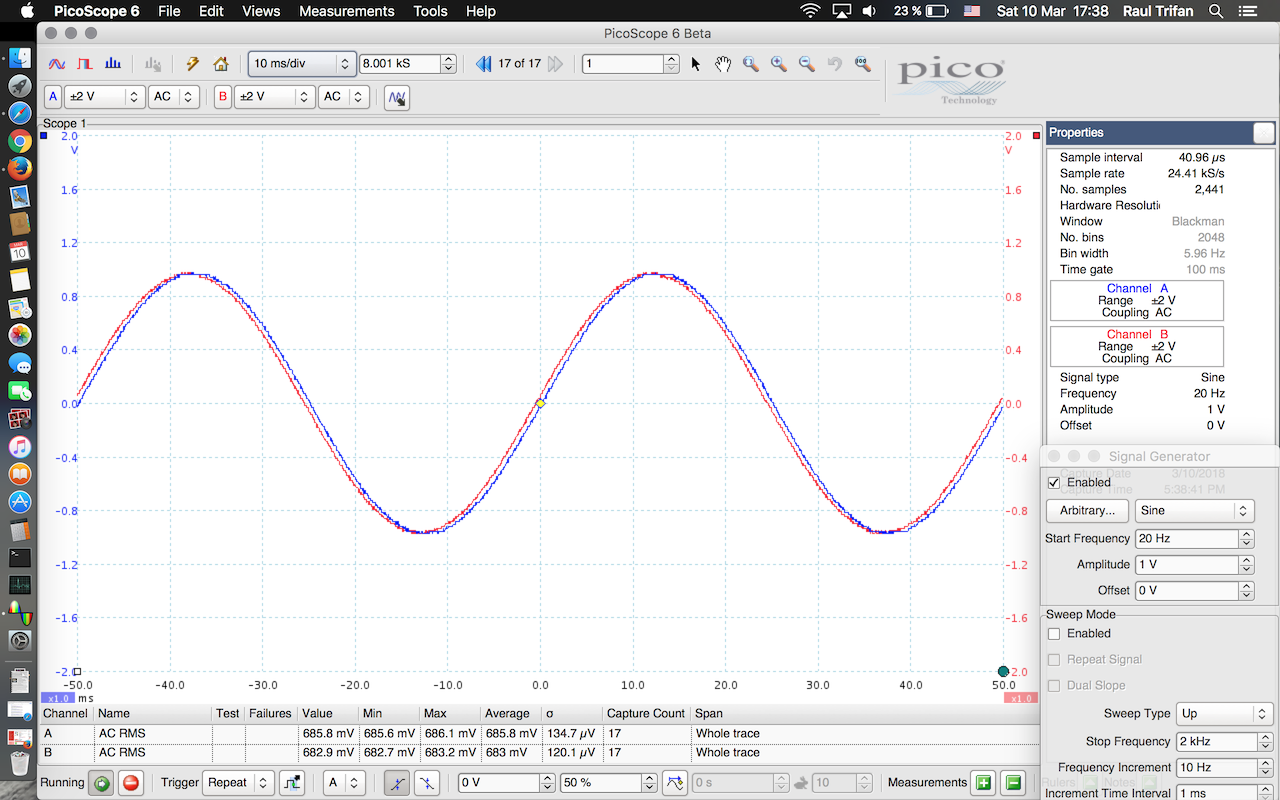Open the Measurements menu
Viewport: 1280px width, 800px height.
(x=348, y=11)
